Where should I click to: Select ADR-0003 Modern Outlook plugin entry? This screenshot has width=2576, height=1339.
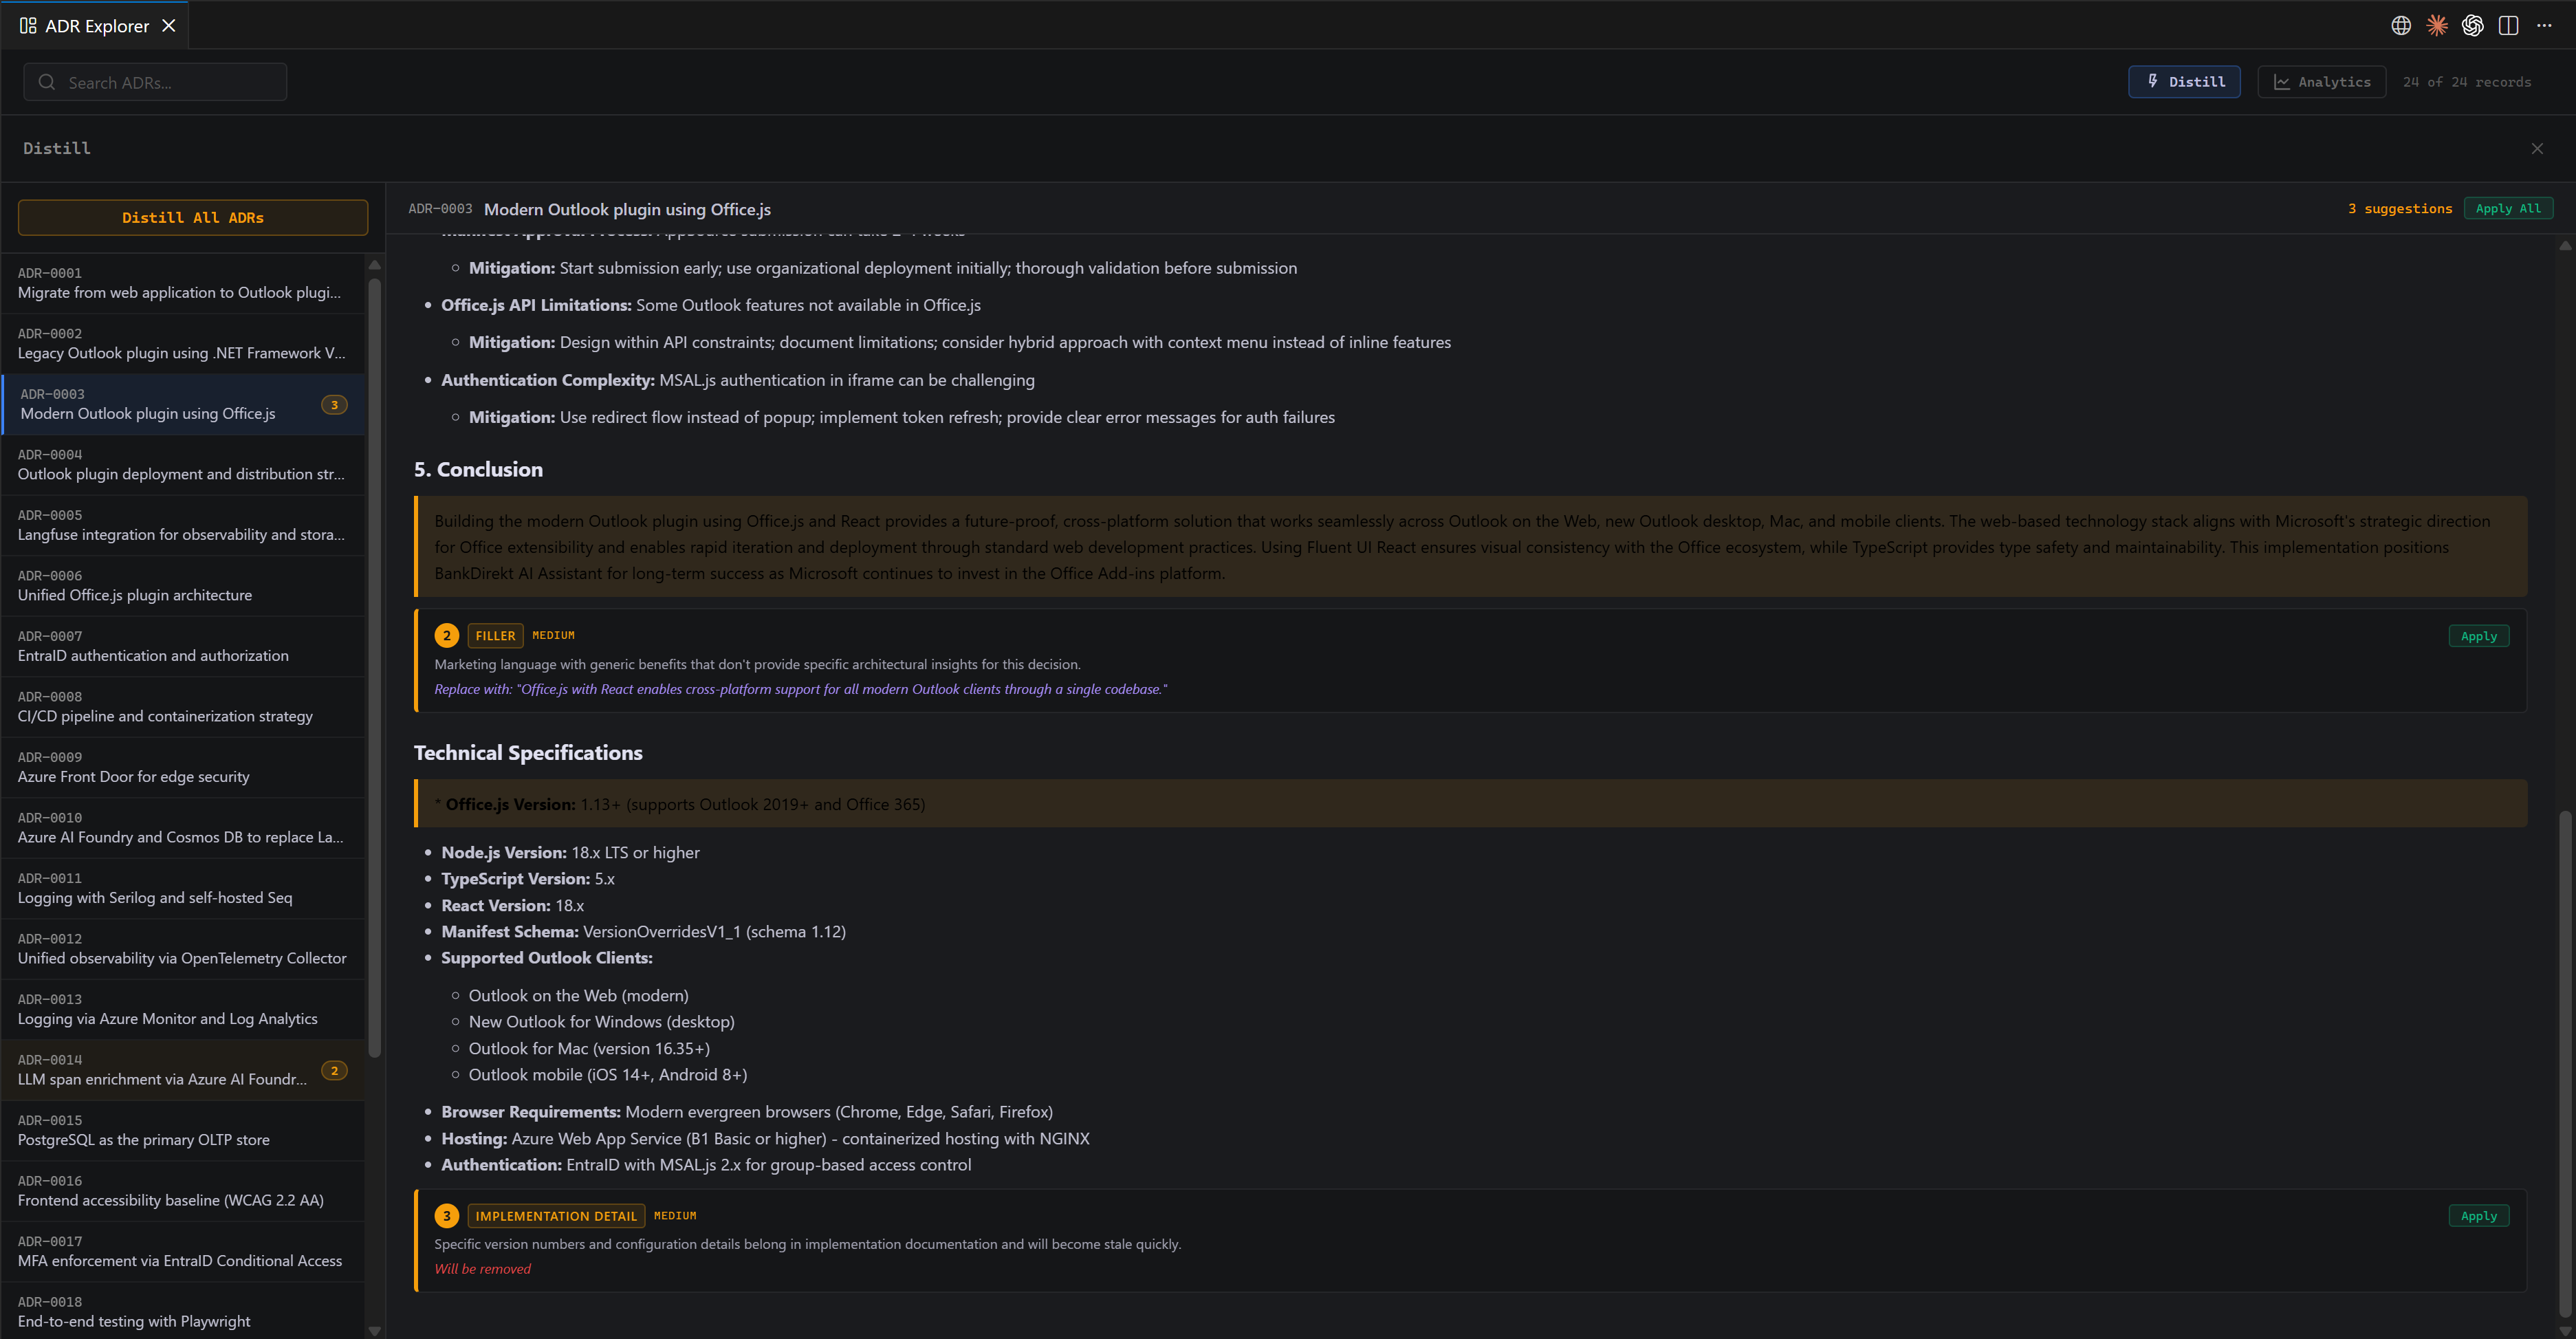[x=183, y=404]
